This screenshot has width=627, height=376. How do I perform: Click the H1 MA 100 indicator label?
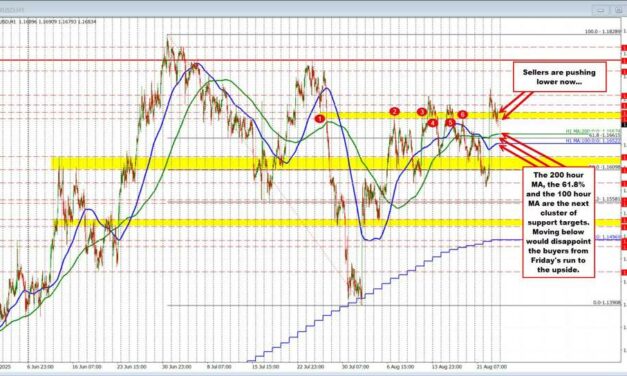593,141
